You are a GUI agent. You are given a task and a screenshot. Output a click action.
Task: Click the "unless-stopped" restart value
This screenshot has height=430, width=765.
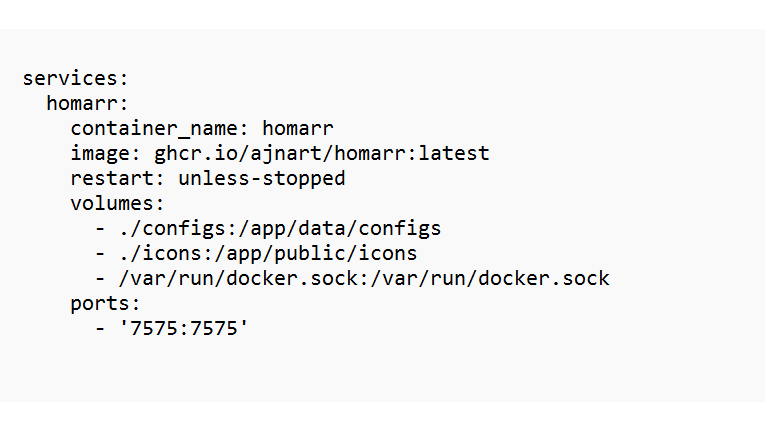(262, 178)
